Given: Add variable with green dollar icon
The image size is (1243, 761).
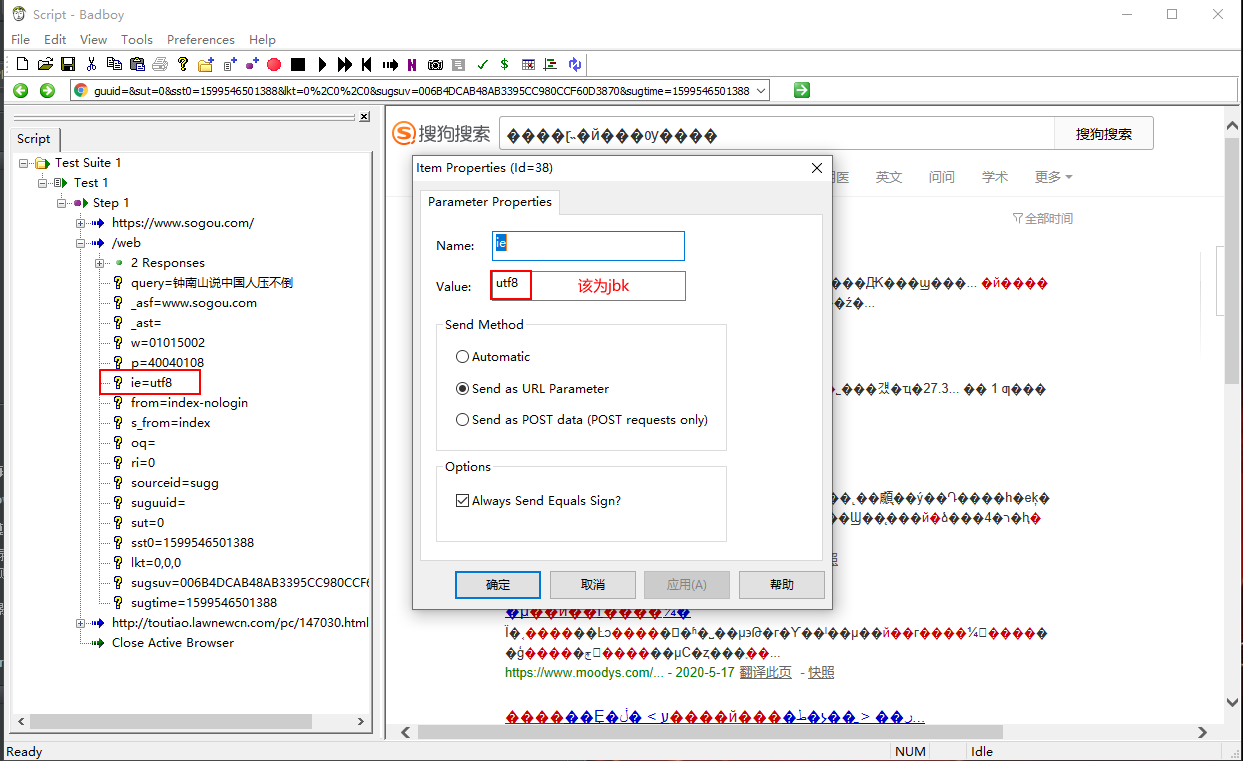Looking at the screenshot, I should 504,64.
